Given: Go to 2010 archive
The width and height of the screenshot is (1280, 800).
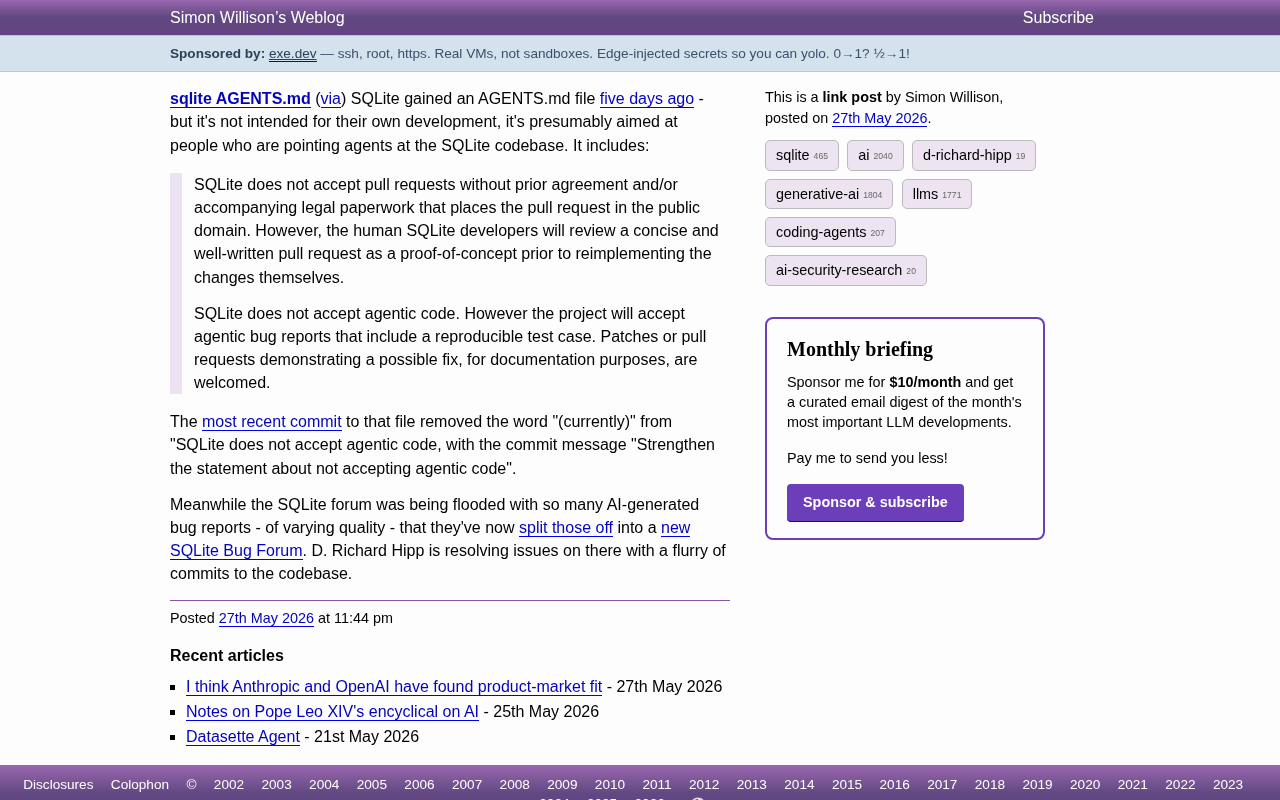Looking at the screenshot, I should pos(610,785).
